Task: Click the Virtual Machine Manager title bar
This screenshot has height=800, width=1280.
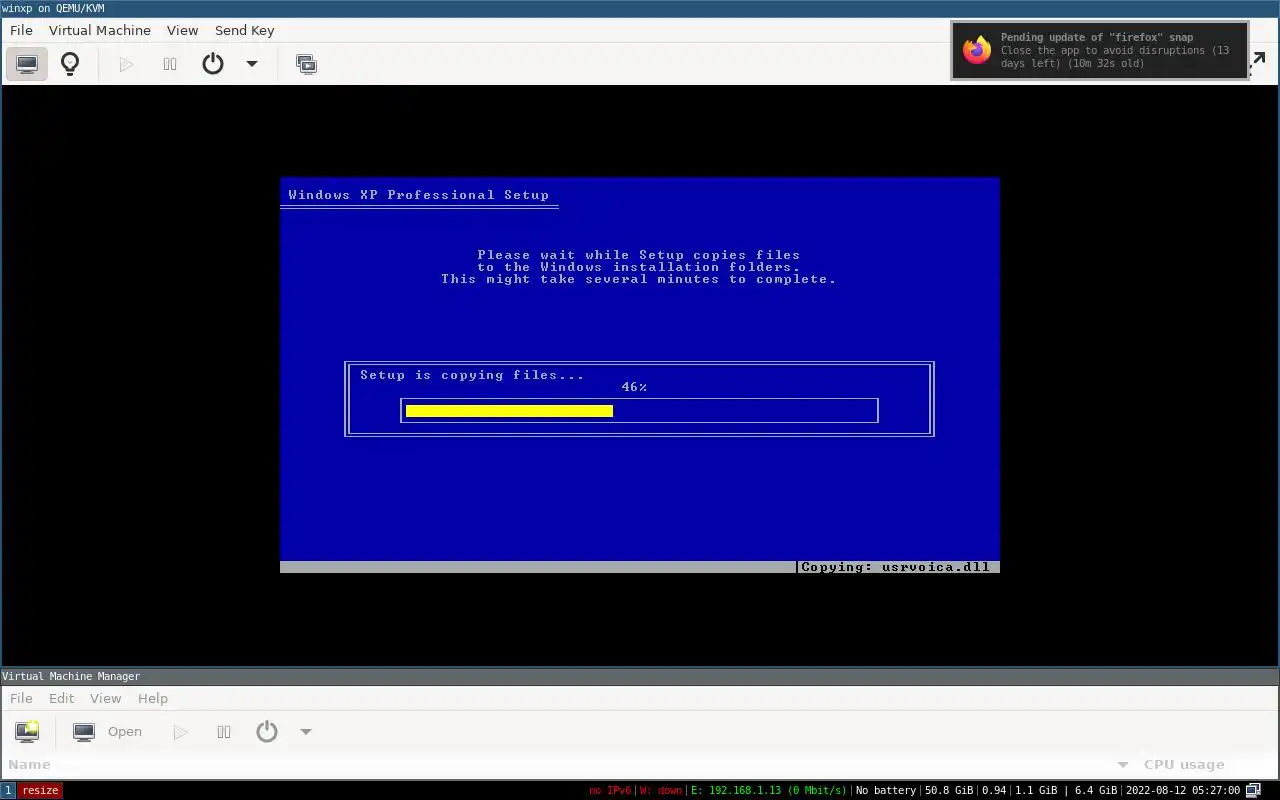Action: (x=640, y=676)
